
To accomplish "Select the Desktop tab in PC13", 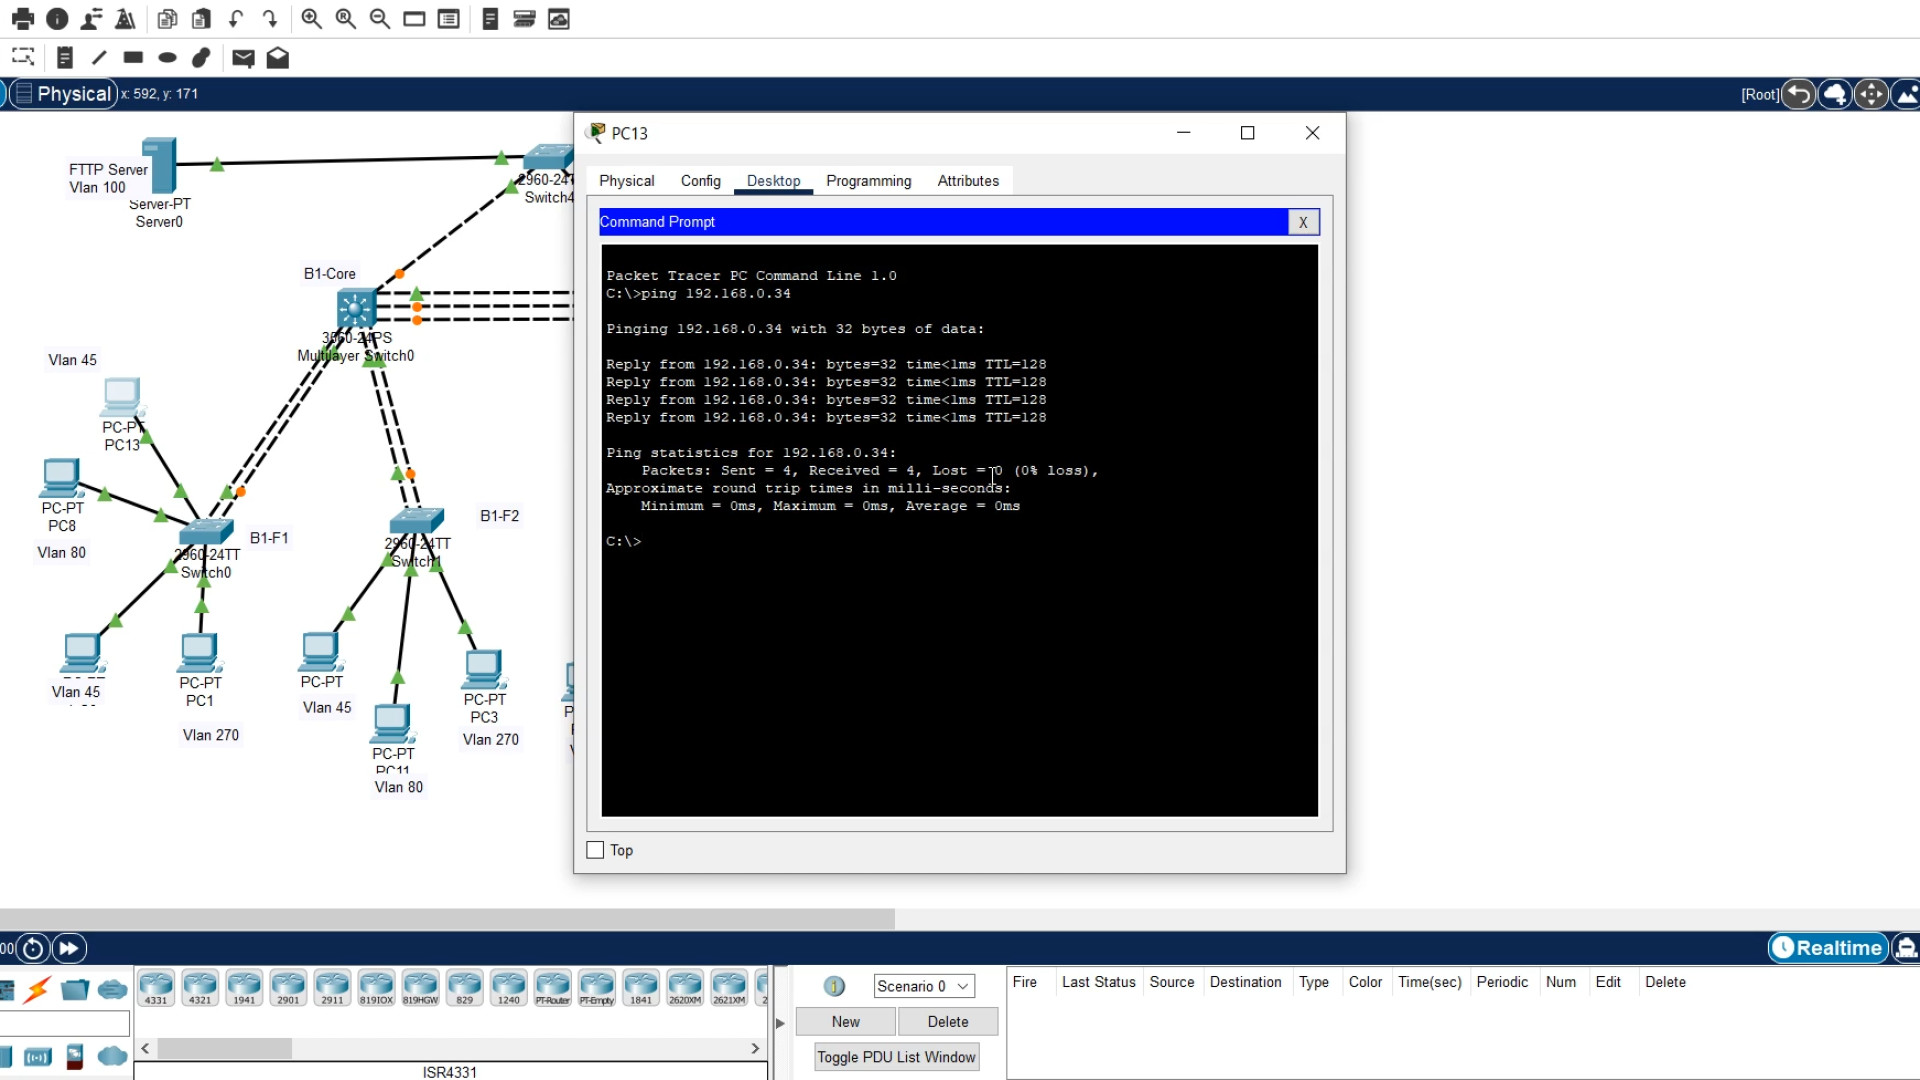I will pos(774,181).
